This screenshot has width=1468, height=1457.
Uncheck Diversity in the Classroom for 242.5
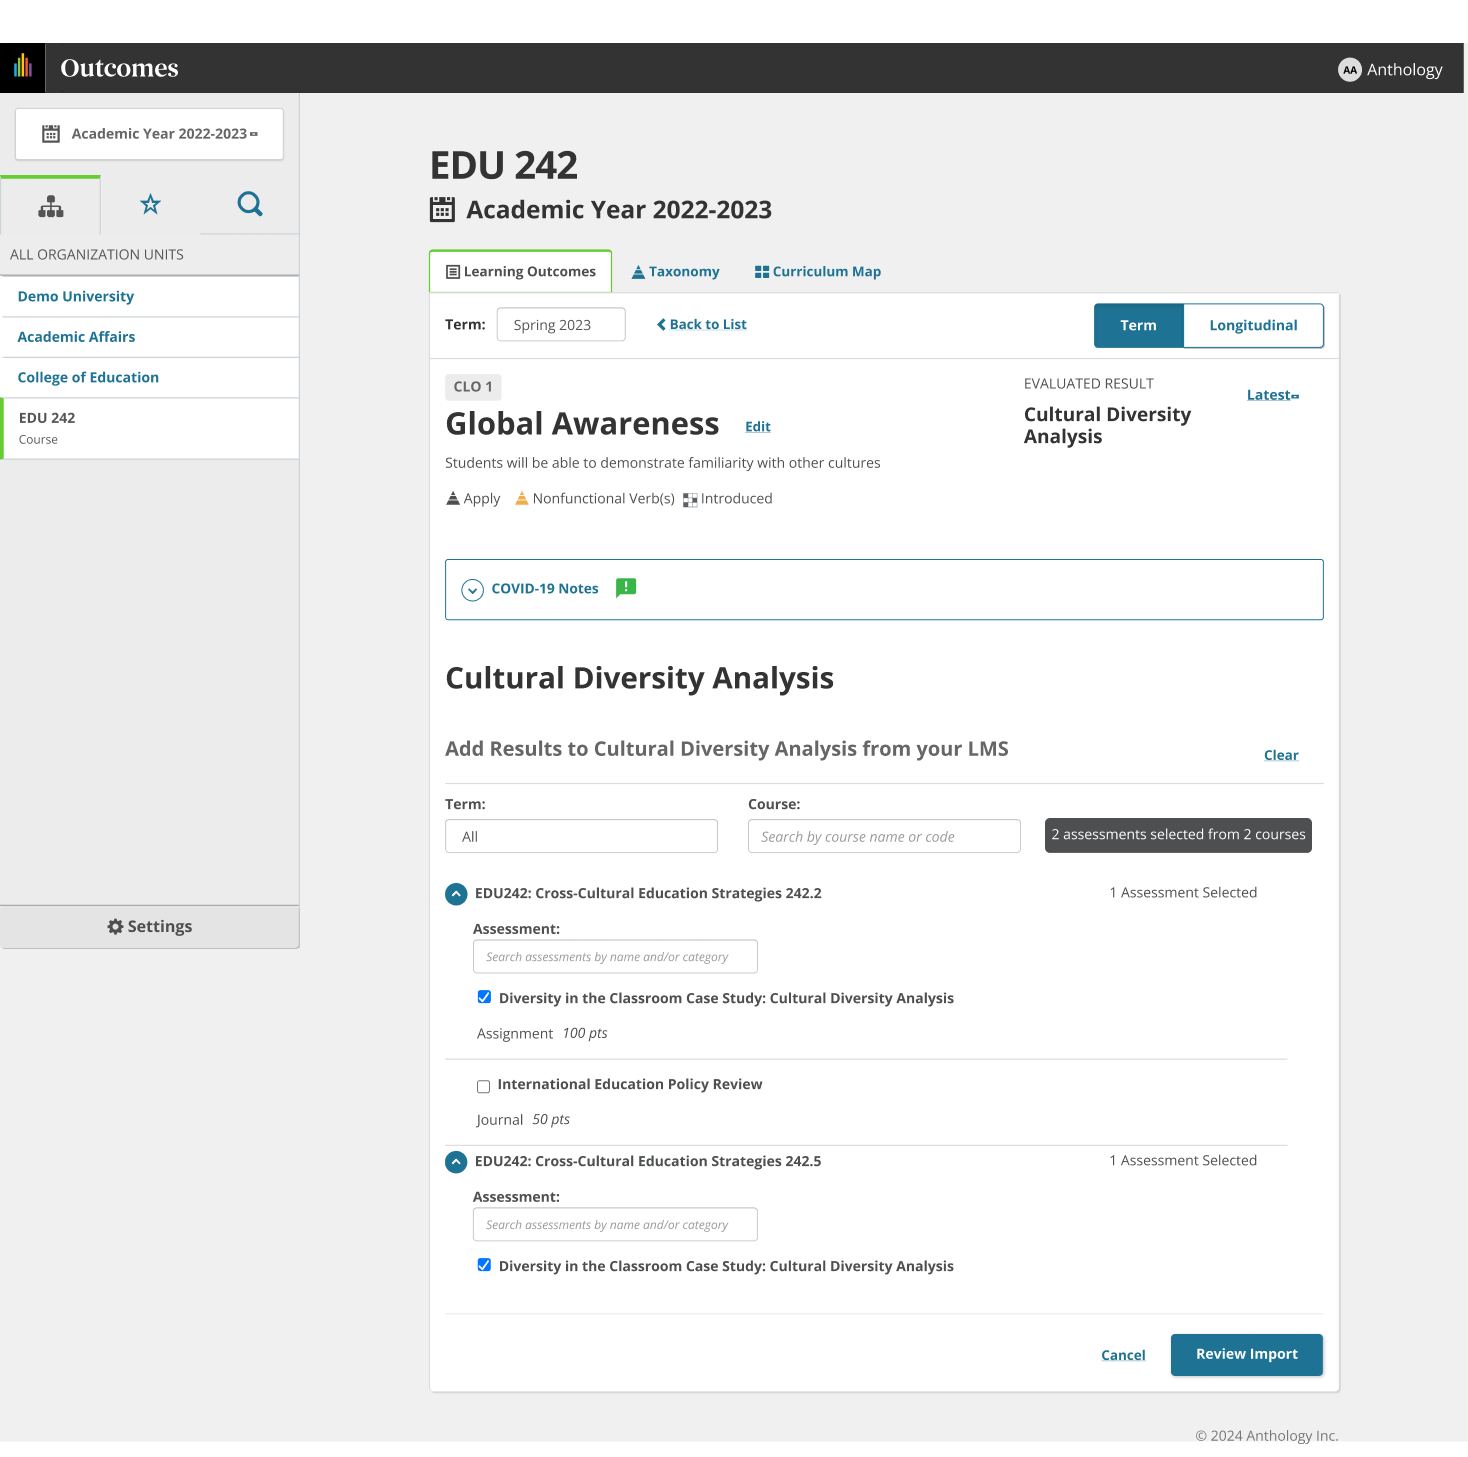pyautogui.click(x=484, y=1265)
